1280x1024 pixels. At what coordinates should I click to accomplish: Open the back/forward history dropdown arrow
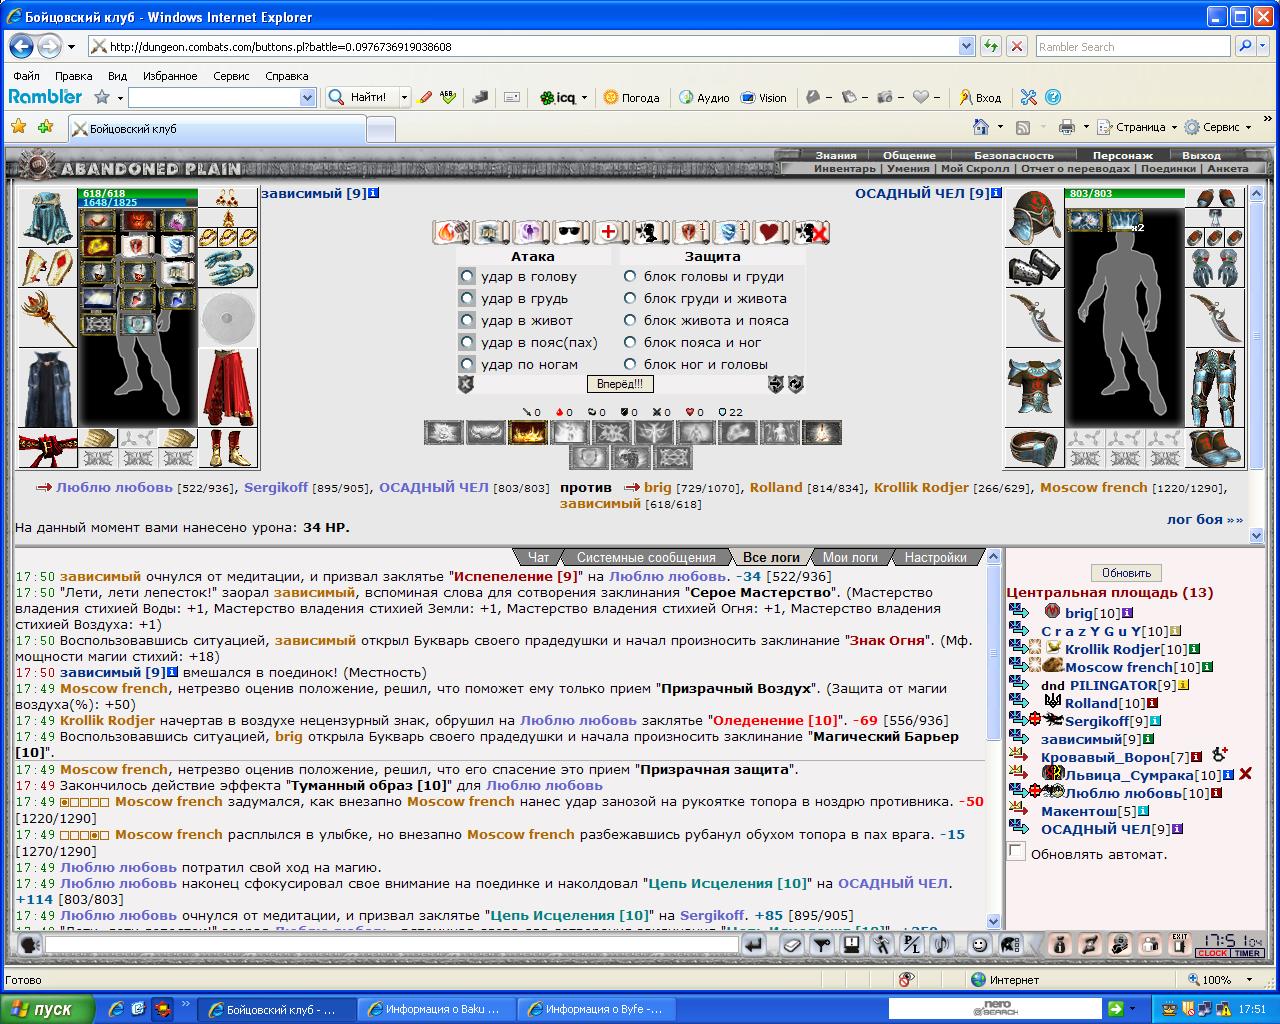point(71,46)
